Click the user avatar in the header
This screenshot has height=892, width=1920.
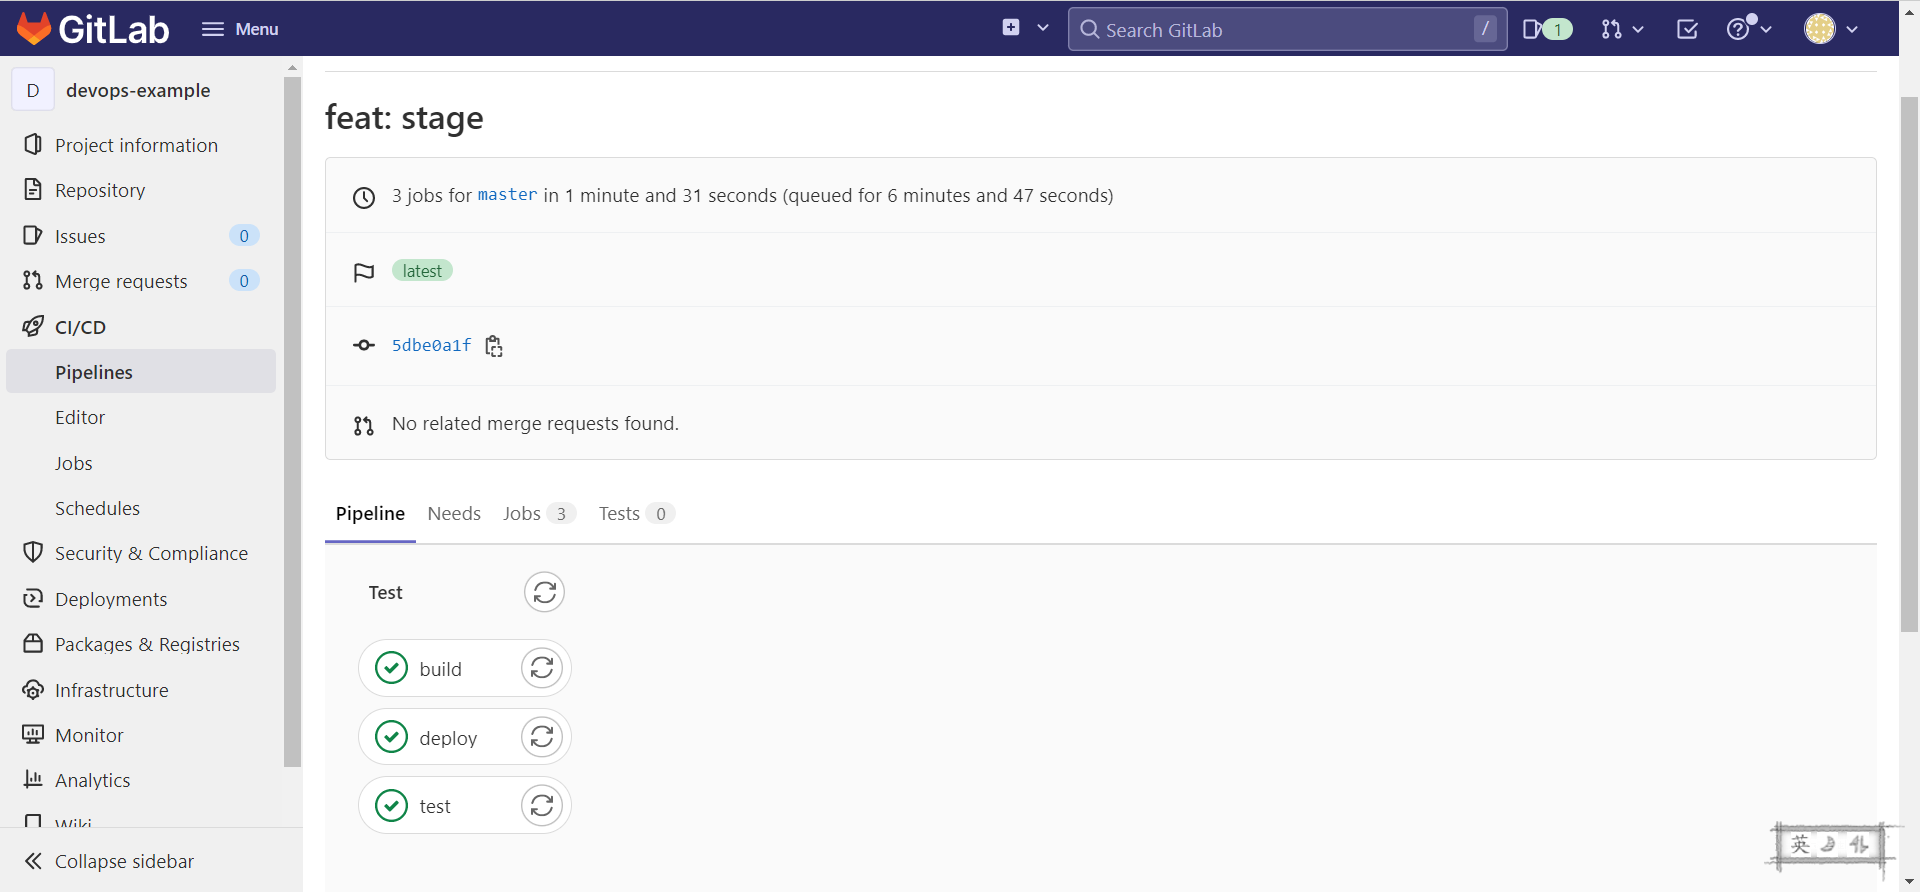click(x=1820, y=29)
